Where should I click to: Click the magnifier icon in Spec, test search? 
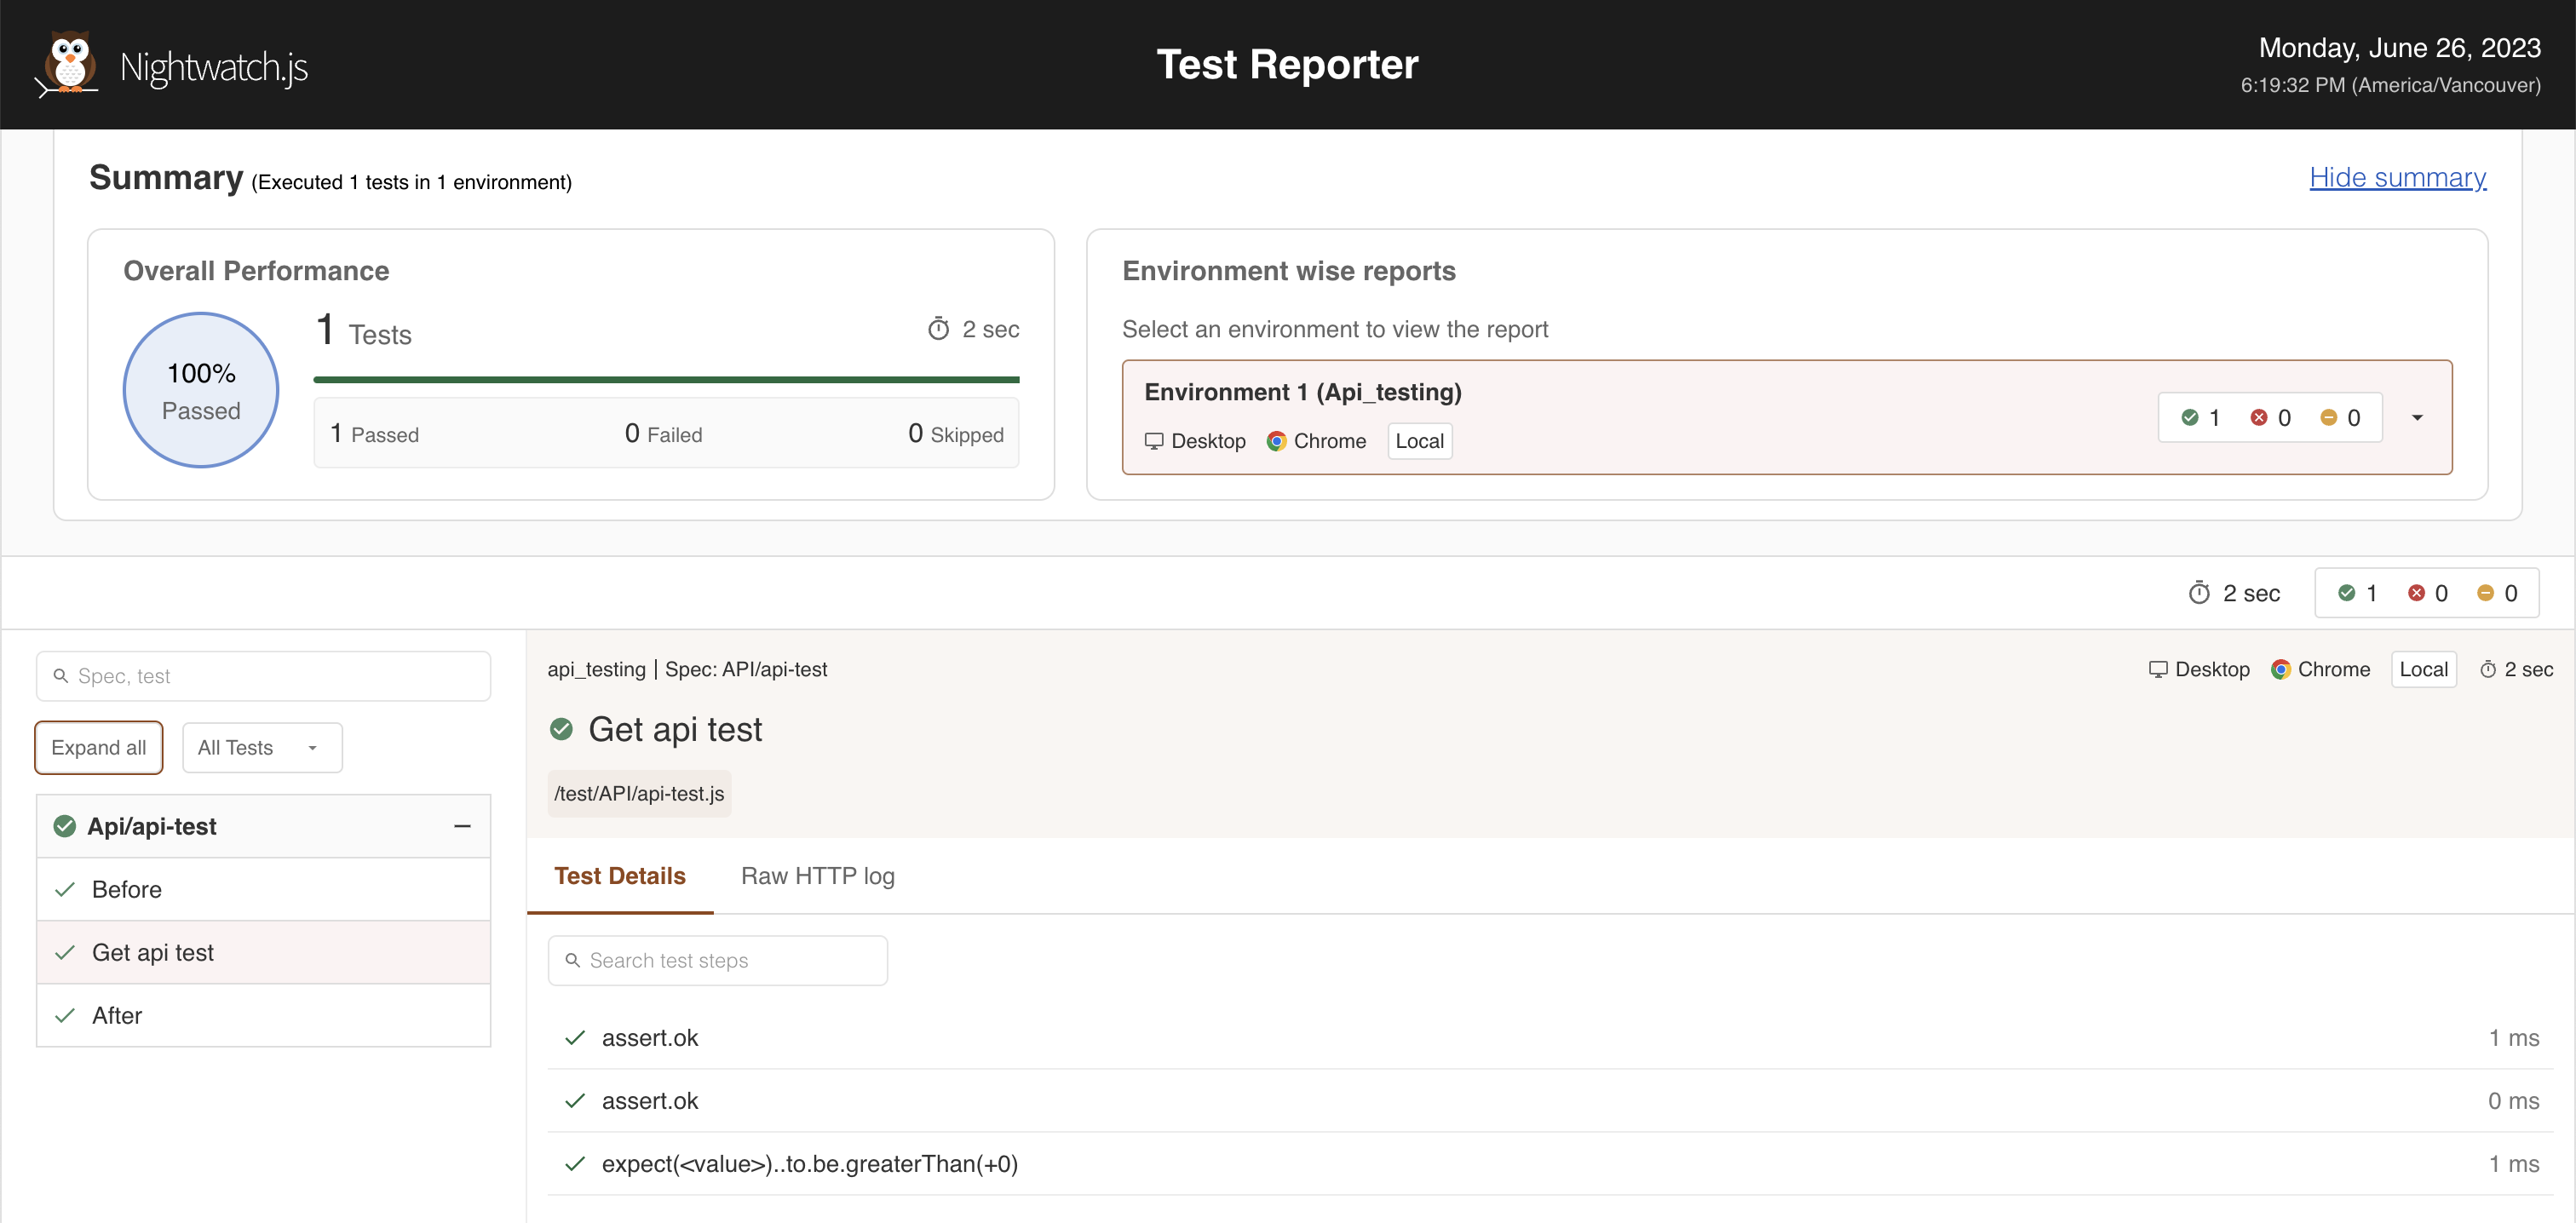61,676
